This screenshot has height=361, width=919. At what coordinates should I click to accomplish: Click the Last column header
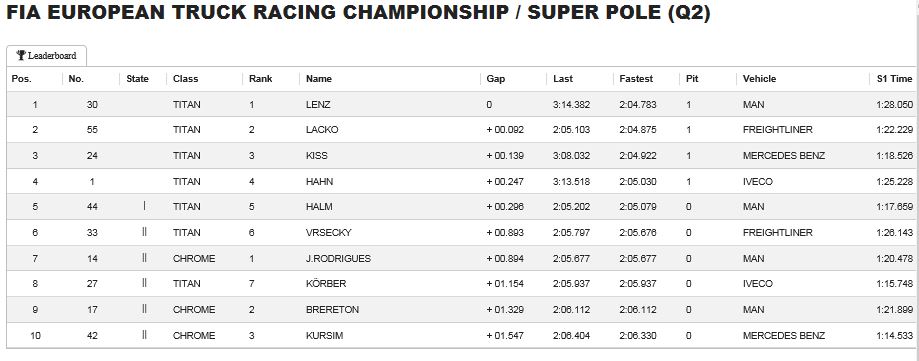(x=563, y=79)
